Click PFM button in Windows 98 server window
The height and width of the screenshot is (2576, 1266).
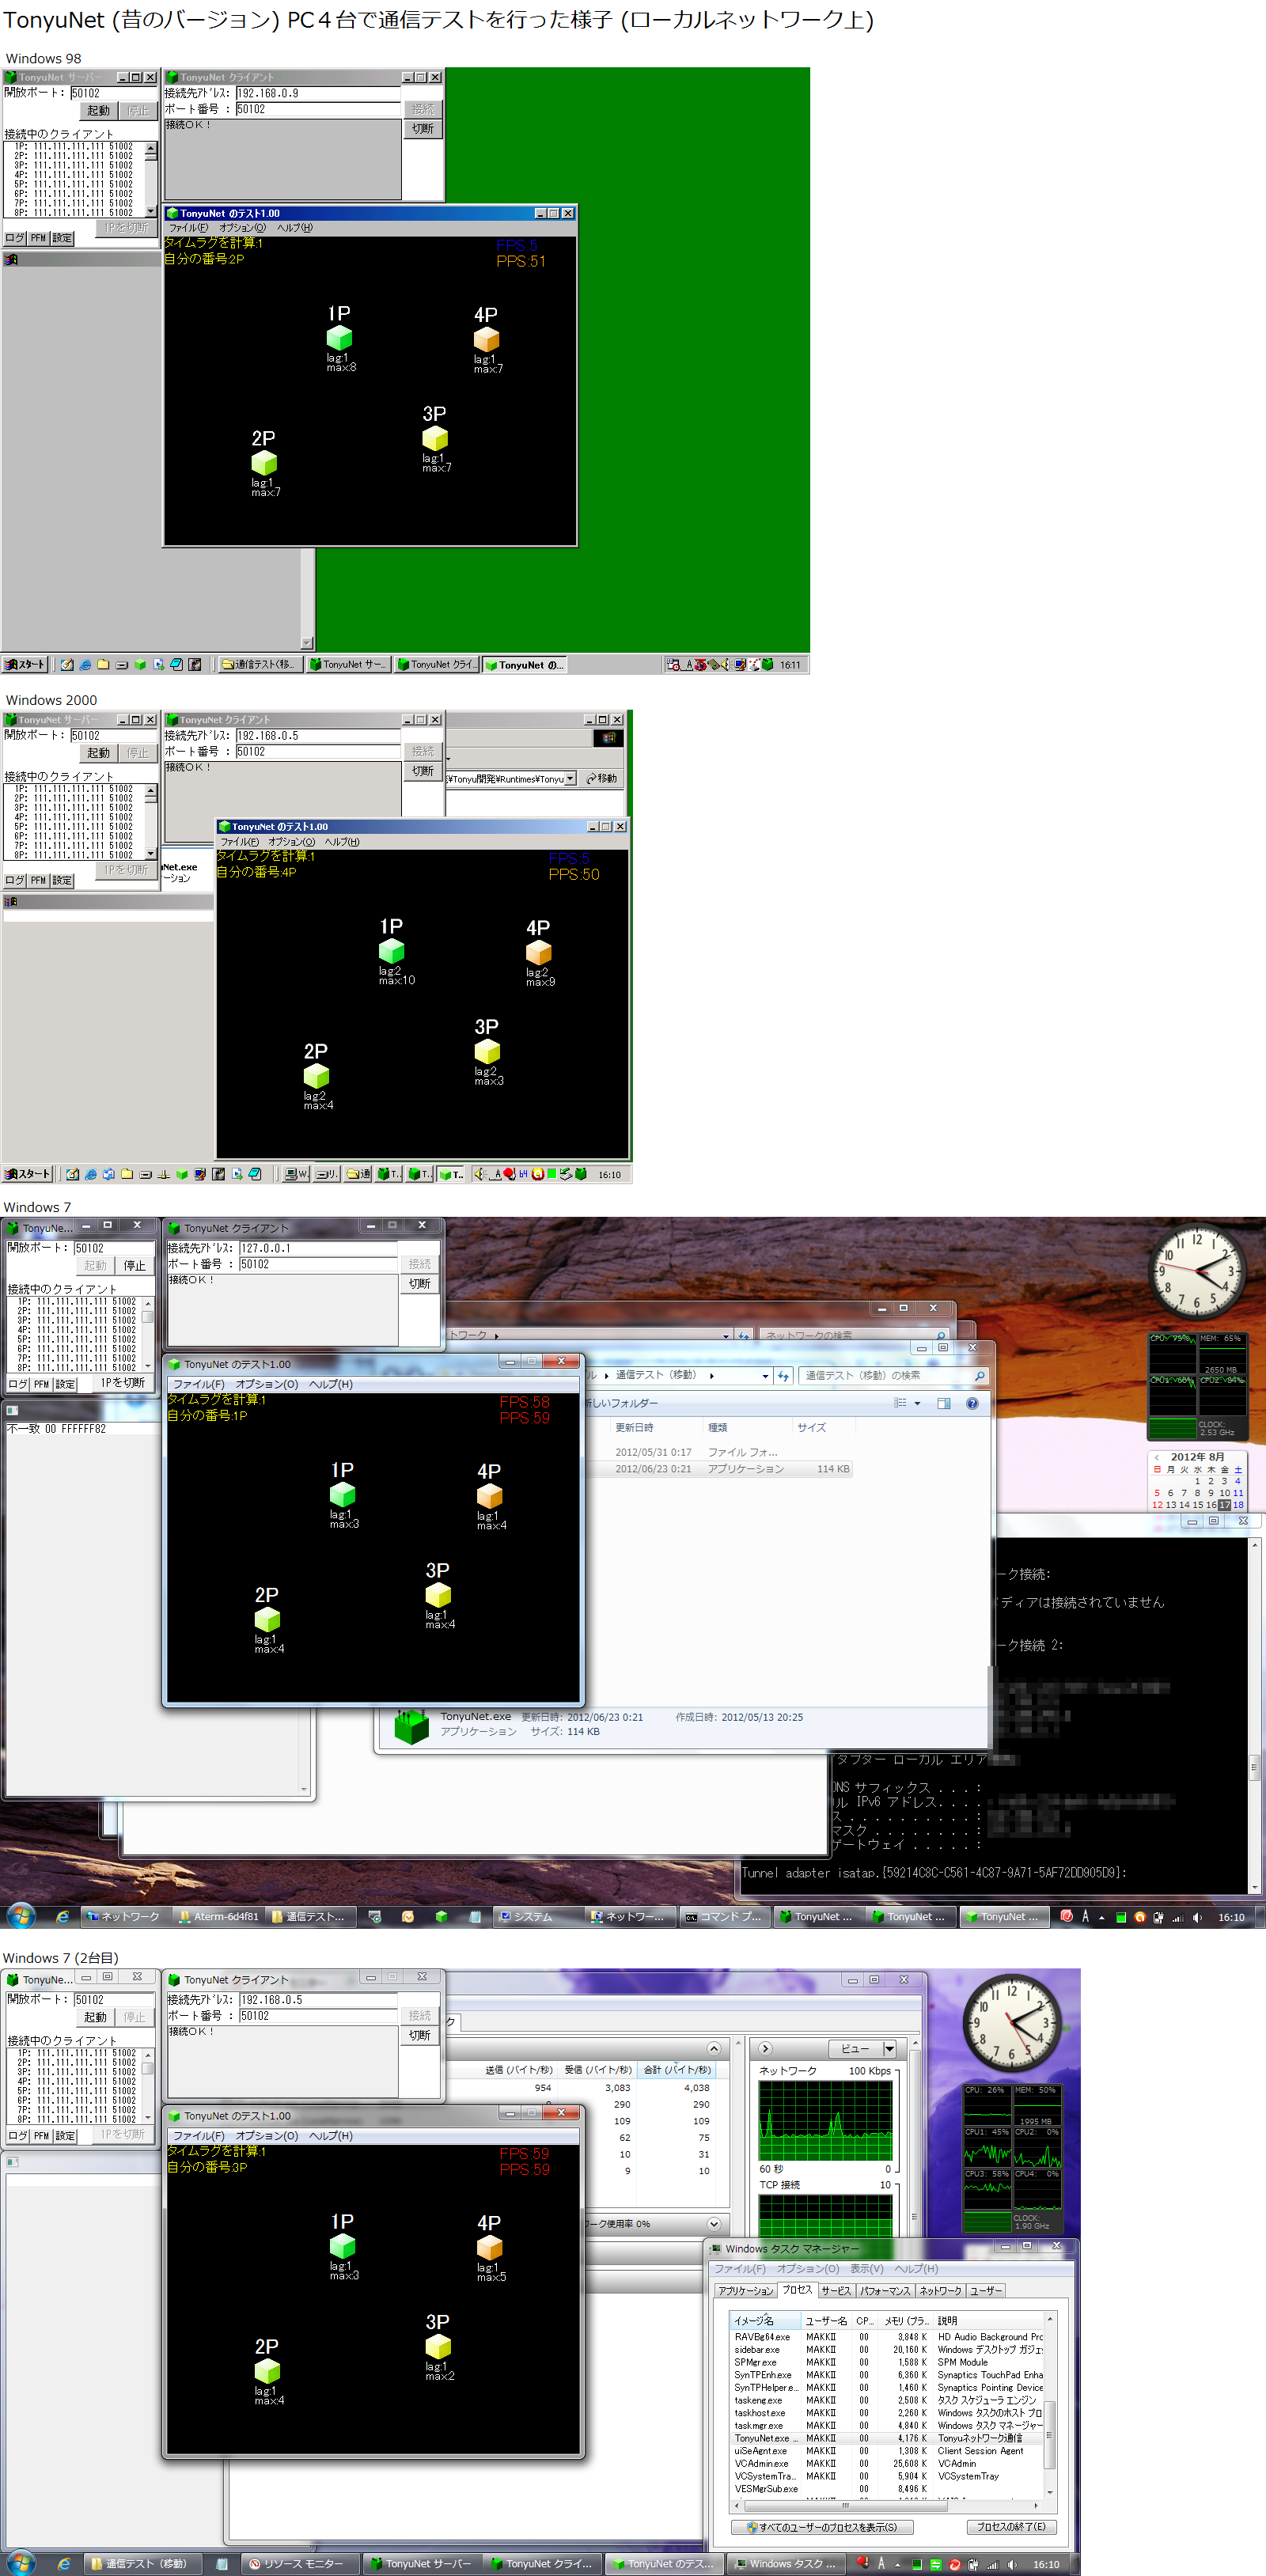(x=38, y=238)
